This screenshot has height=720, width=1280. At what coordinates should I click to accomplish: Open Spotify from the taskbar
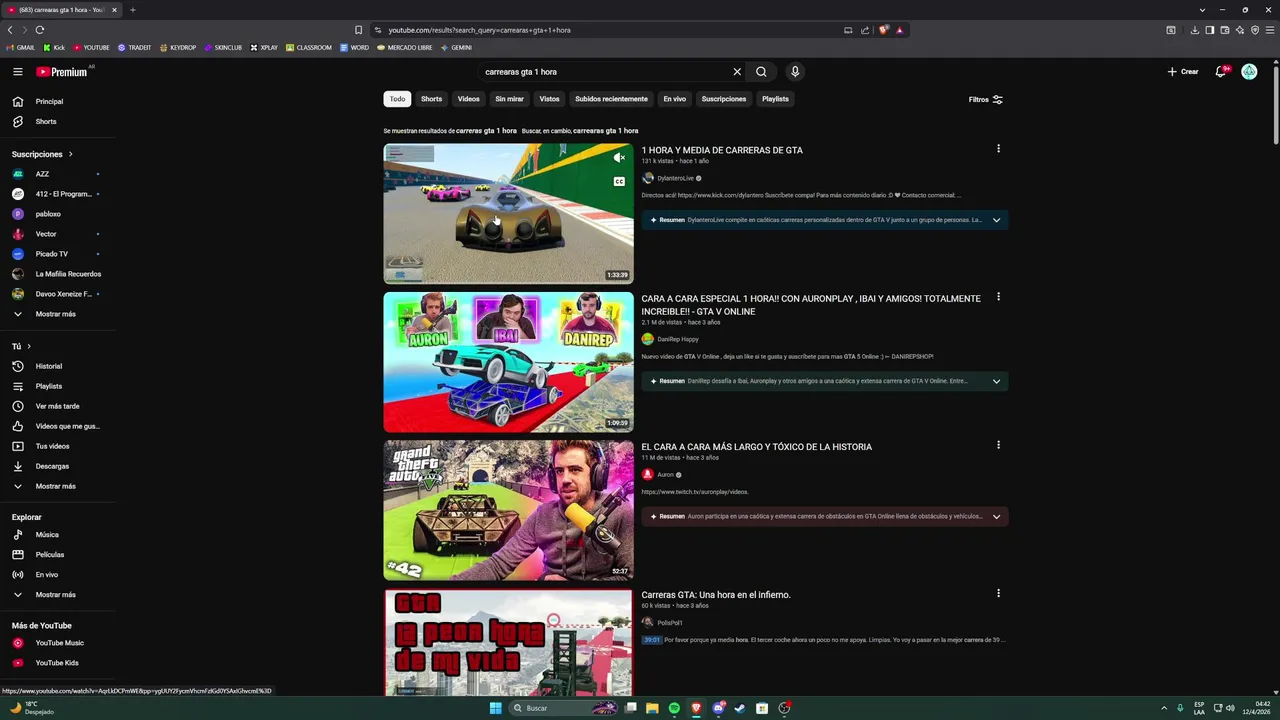click(674, 708)
